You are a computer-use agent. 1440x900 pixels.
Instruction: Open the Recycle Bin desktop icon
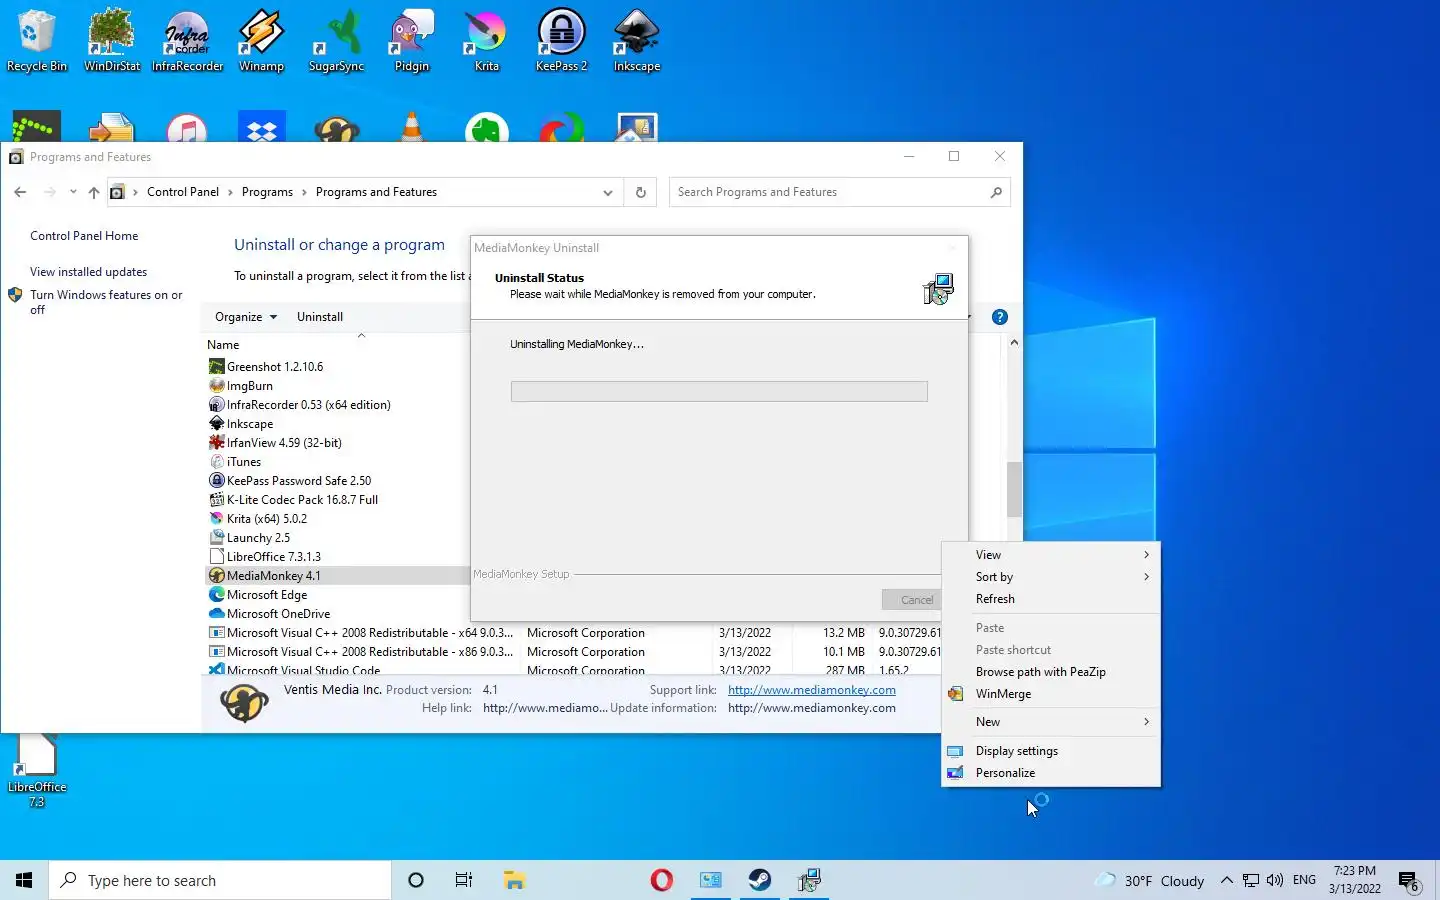37,41
